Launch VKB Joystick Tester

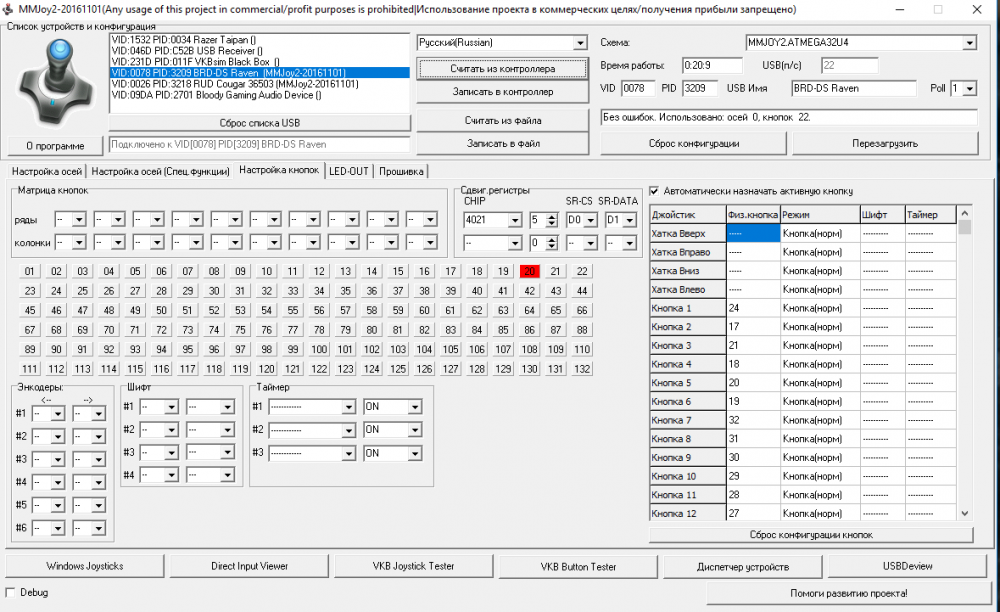click(413, 566)
